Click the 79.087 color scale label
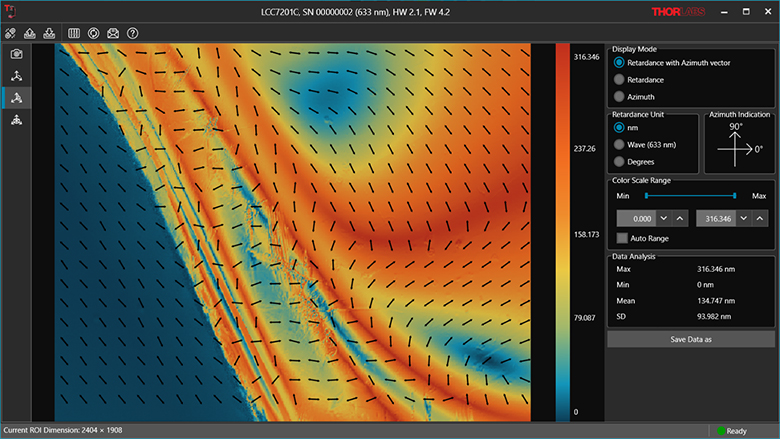The height and width of the screenshot is (439, 780). click(x=585, y=318)
